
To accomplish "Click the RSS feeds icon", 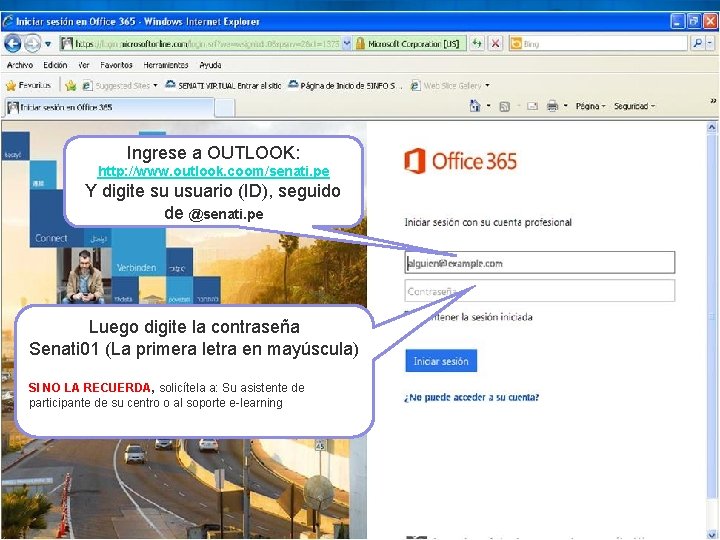I will click(504, 107).
